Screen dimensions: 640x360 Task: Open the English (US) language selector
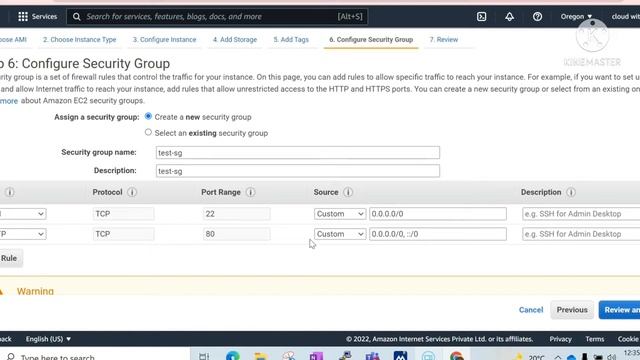click(48, 339)
